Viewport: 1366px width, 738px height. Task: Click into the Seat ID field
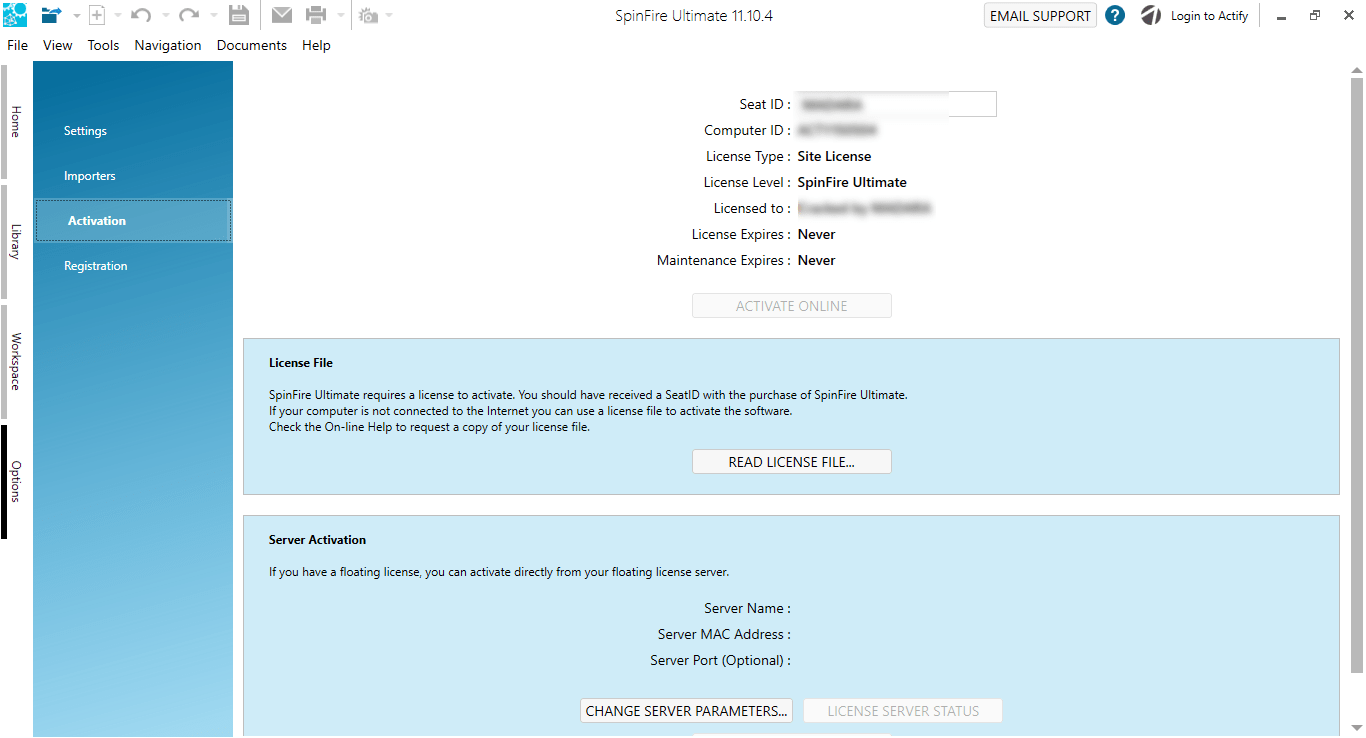896,104
